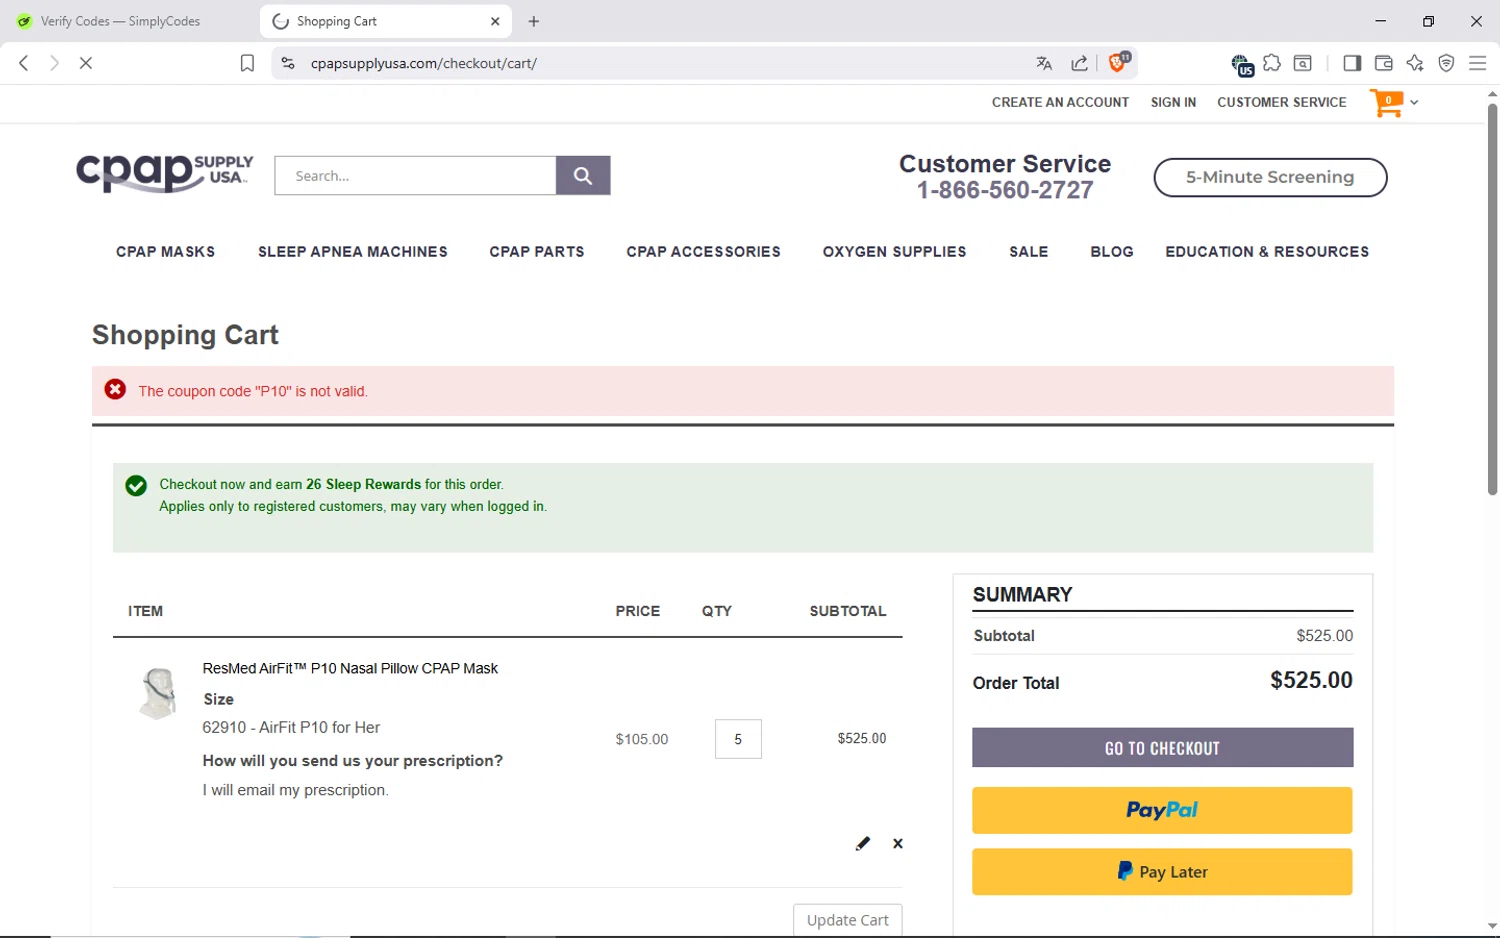The image size is (1500, 938).
Task: Open CPAP MASKS menu
Action: [166, 252]
